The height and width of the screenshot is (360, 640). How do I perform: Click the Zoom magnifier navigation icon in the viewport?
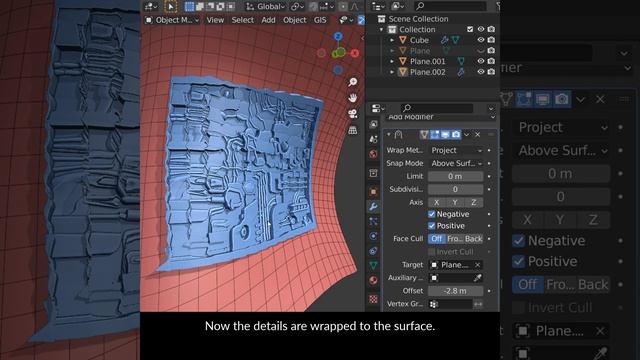[x=353, y=82]
